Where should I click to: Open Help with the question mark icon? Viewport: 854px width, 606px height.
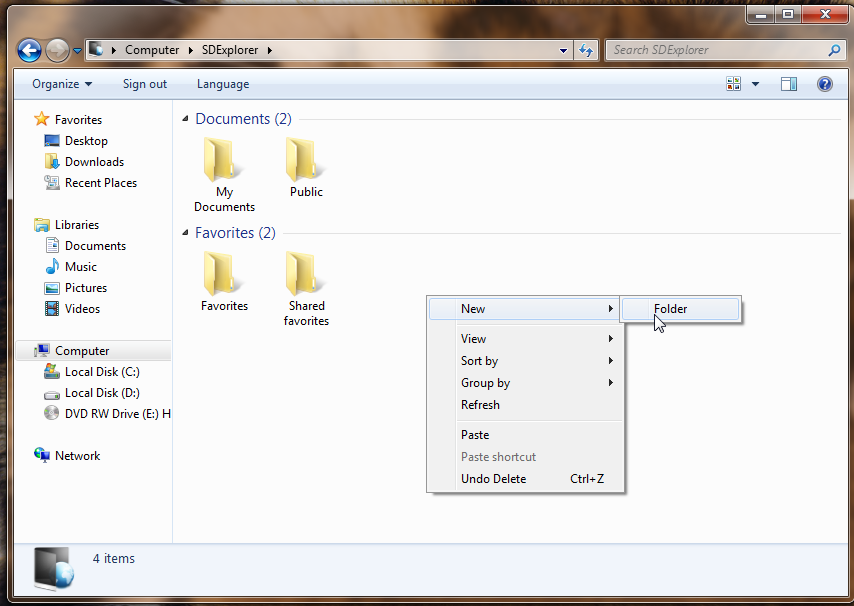825,84
